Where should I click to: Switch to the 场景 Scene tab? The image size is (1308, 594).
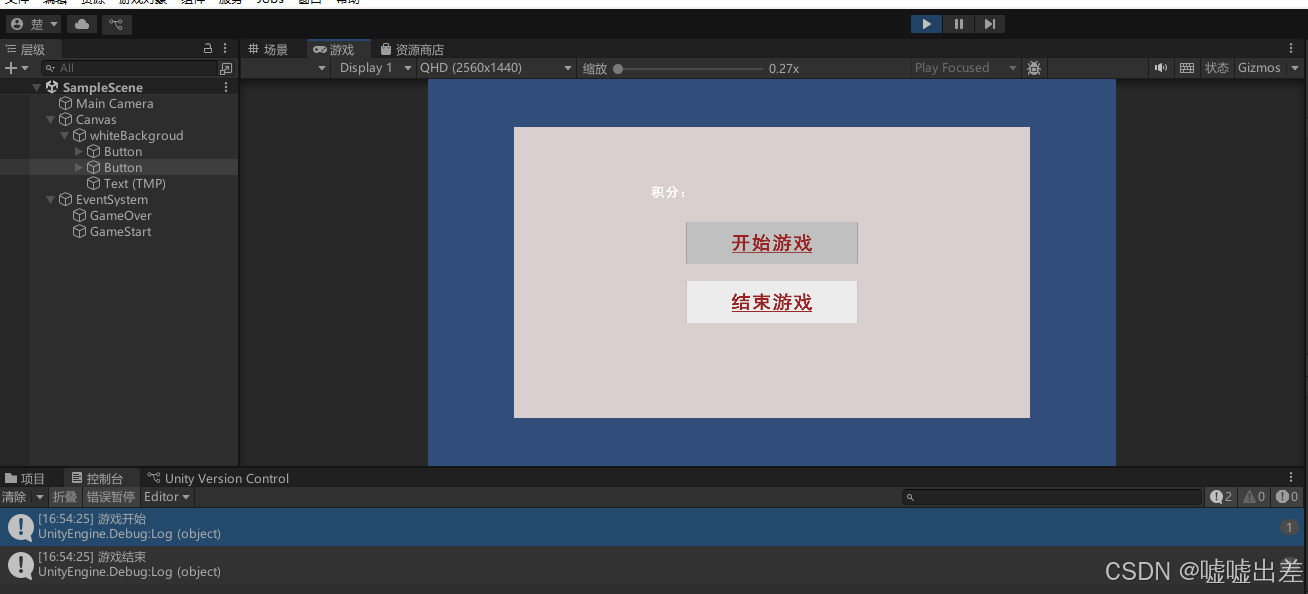click(268, 49)
